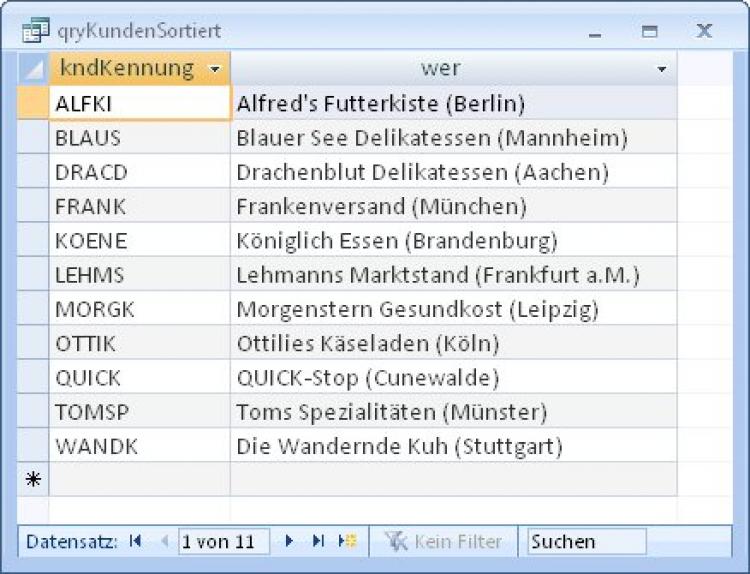The width and height of the screenshot is (750, 574).
Task: Open the kndKennung column dropdown arrow
Action: (x=214, y=69)
